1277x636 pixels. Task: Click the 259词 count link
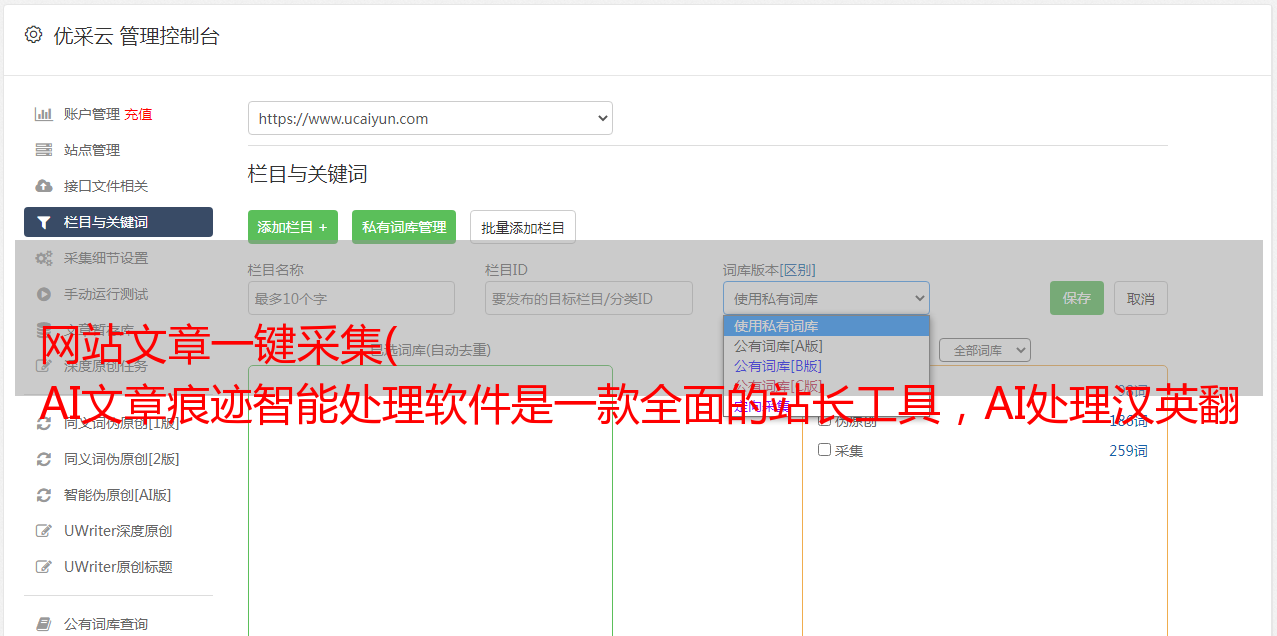(1128, 451)
